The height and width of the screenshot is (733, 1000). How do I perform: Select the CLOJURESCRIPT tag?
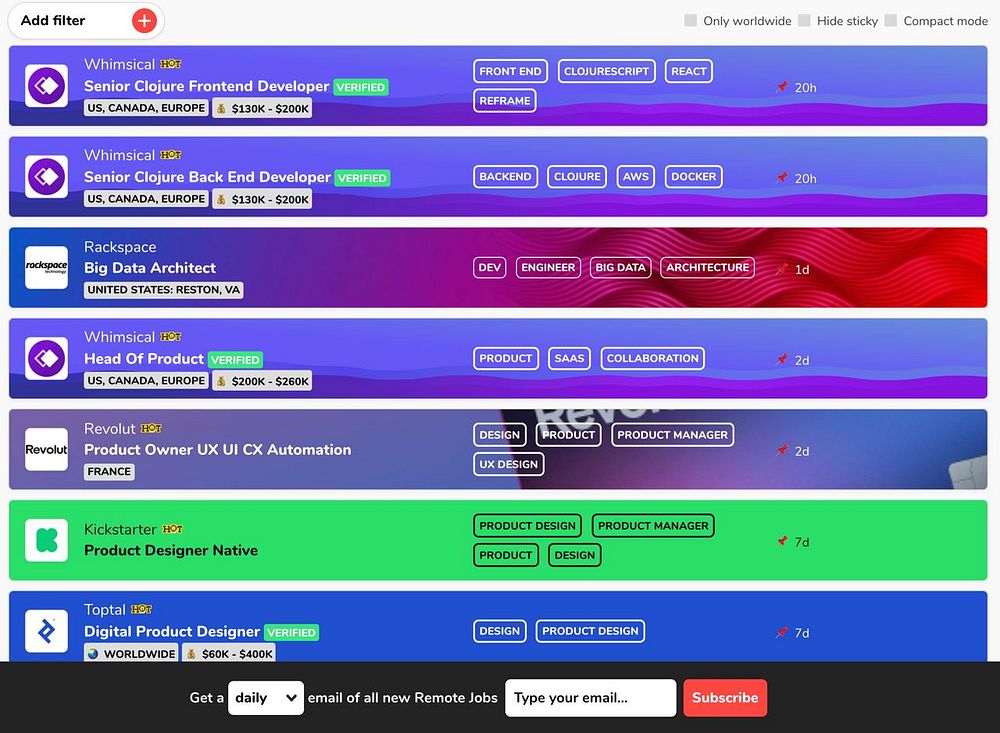click(607, 71)
